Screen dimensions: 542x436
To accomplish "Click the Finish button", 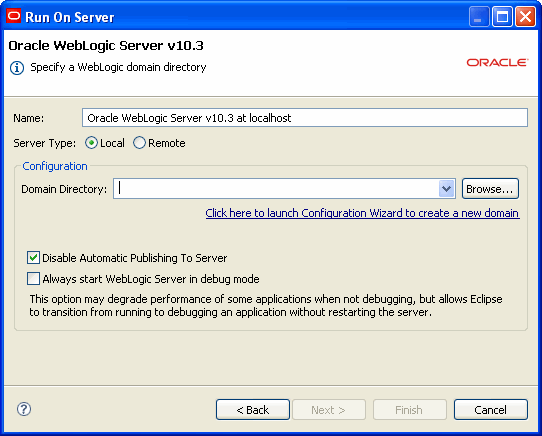I will point(410,410).
